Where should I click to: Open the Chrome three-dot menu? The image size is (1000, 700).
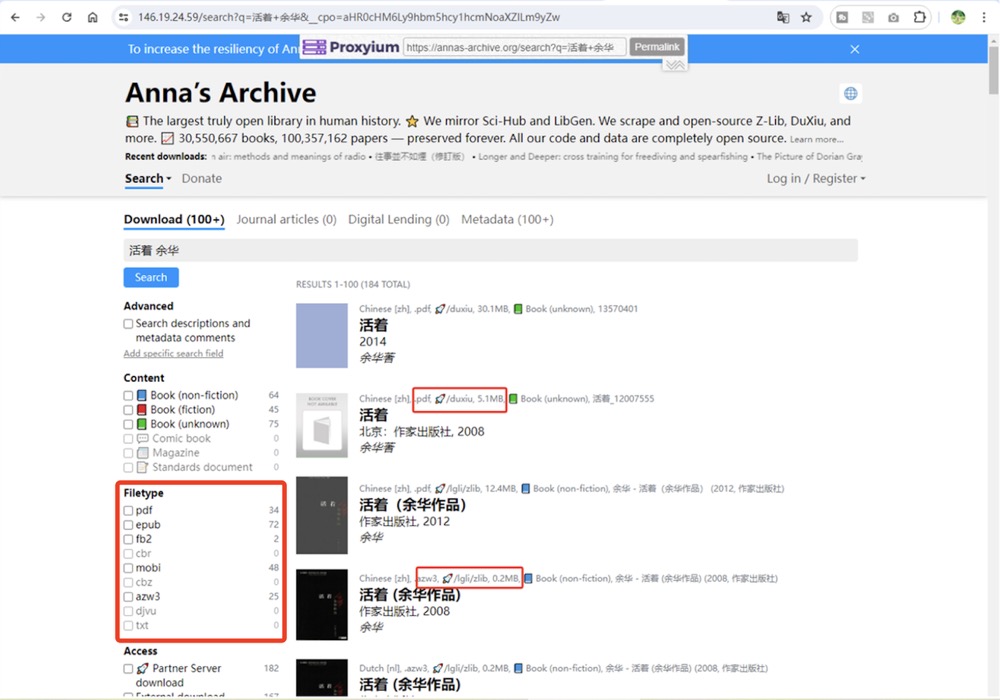(984, 17)
